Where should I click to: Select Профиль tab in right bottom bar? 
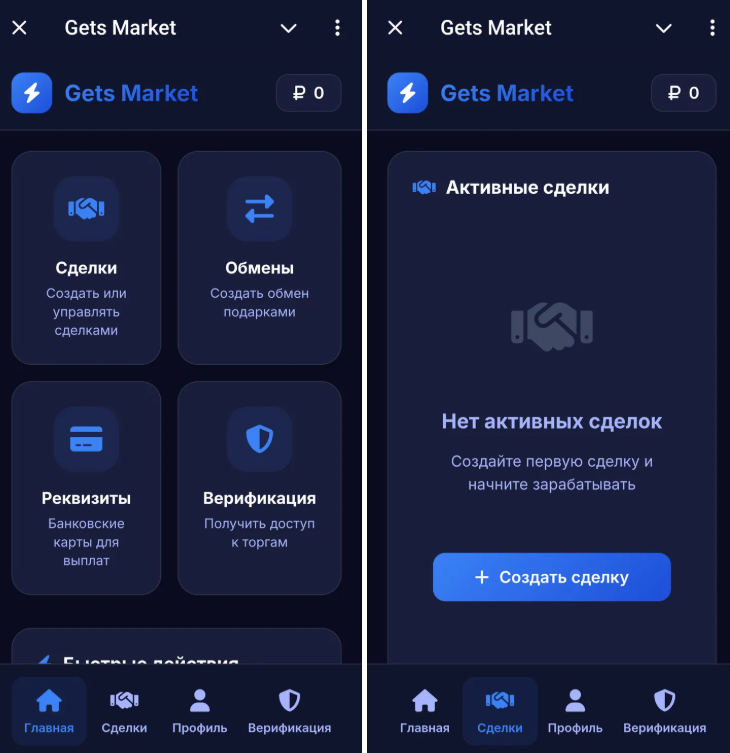click(575, 711)
